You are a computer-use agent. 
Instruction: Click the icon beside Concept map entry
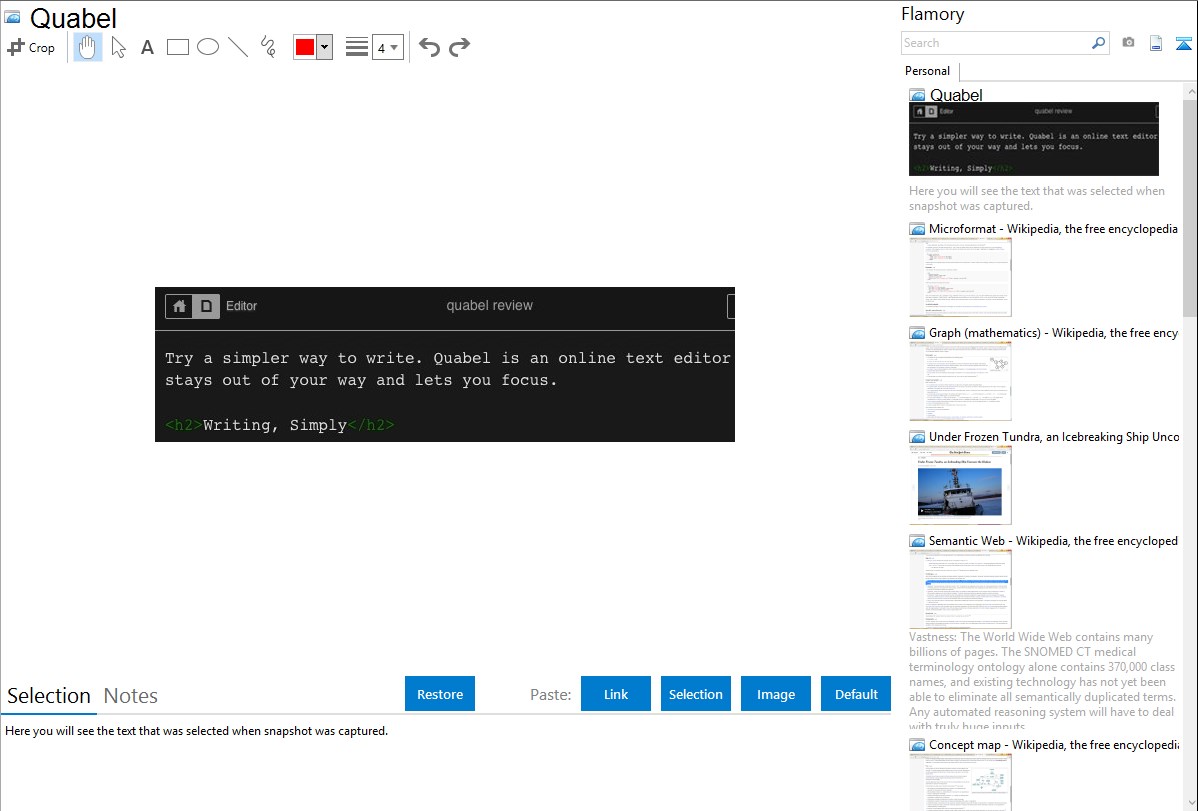point(917,745)
